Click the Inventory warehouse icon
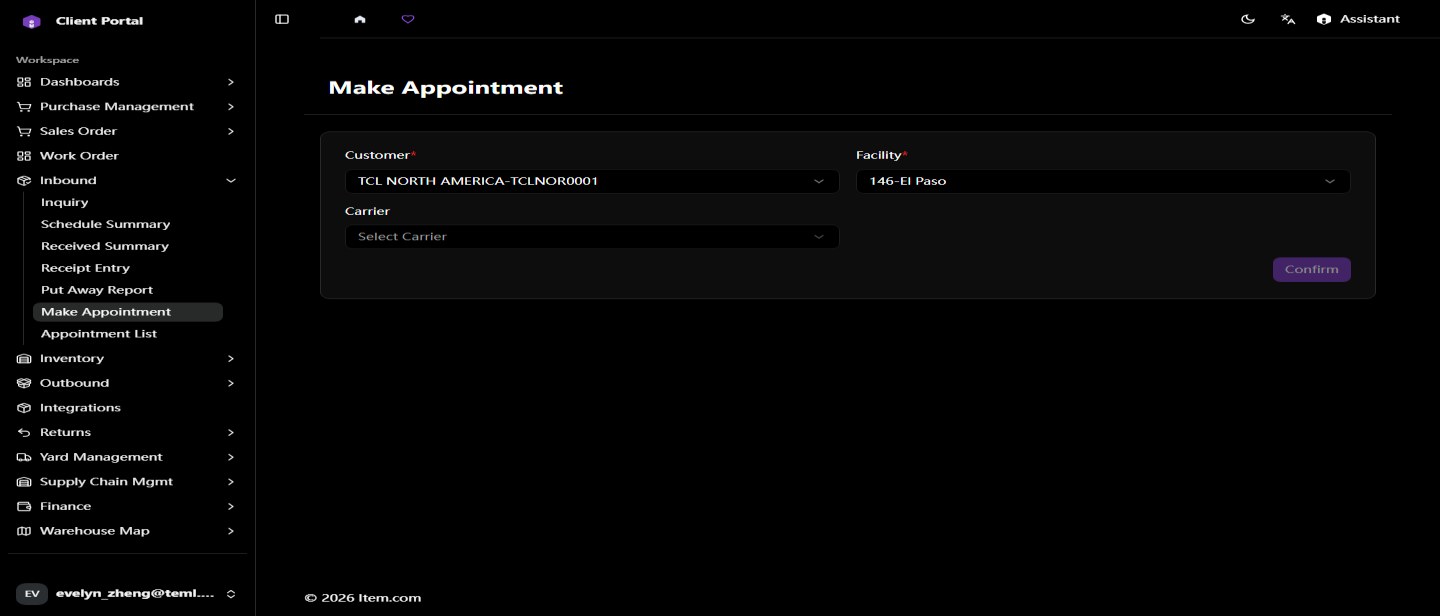 (24, 358)
